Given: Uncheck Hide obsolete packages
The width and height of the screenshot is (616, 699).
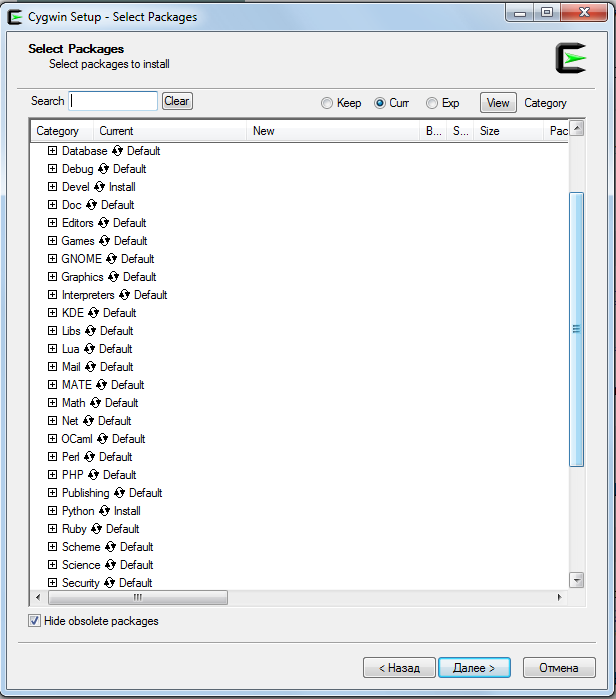Looking at the screenshot, I should [x=34, y=621].
